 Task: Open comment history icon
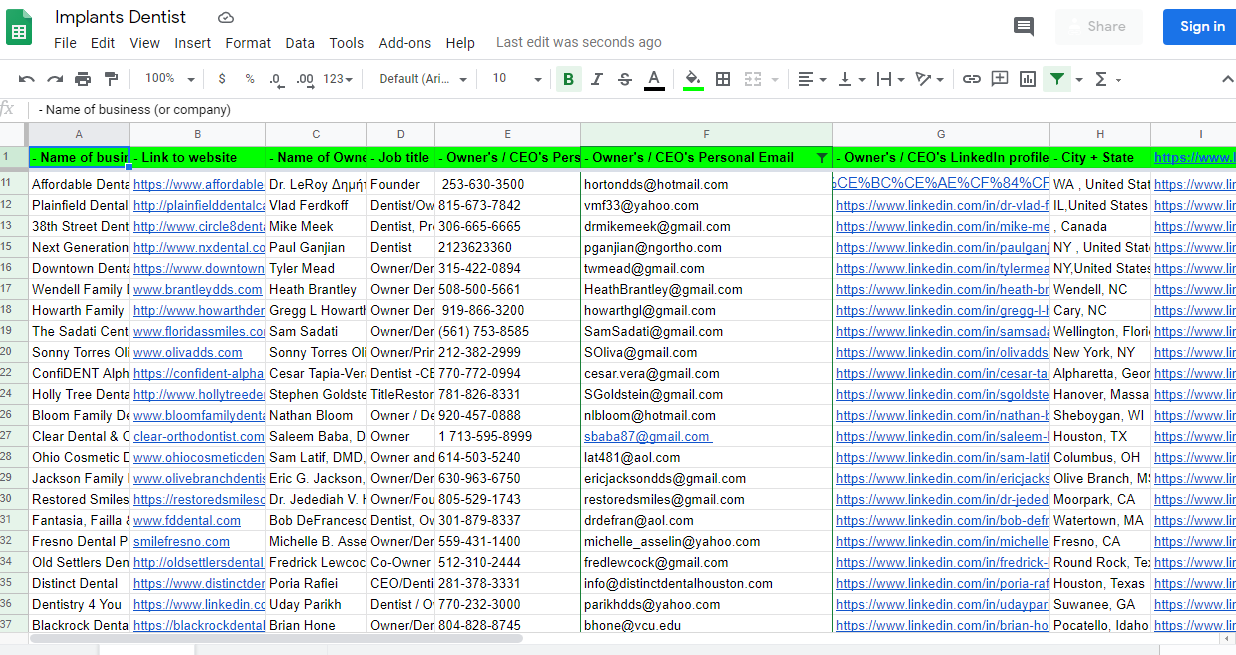[x=1024, y=27]
